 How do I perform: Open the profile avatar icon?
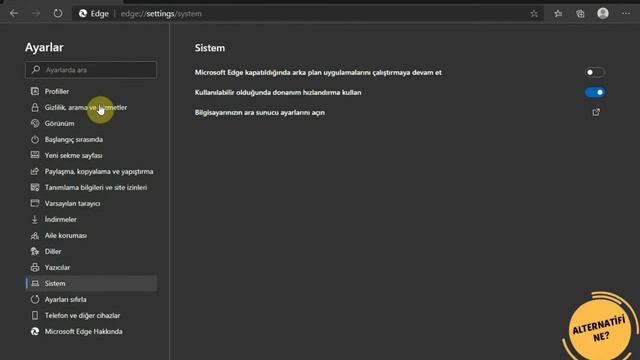tap(603, 13)
